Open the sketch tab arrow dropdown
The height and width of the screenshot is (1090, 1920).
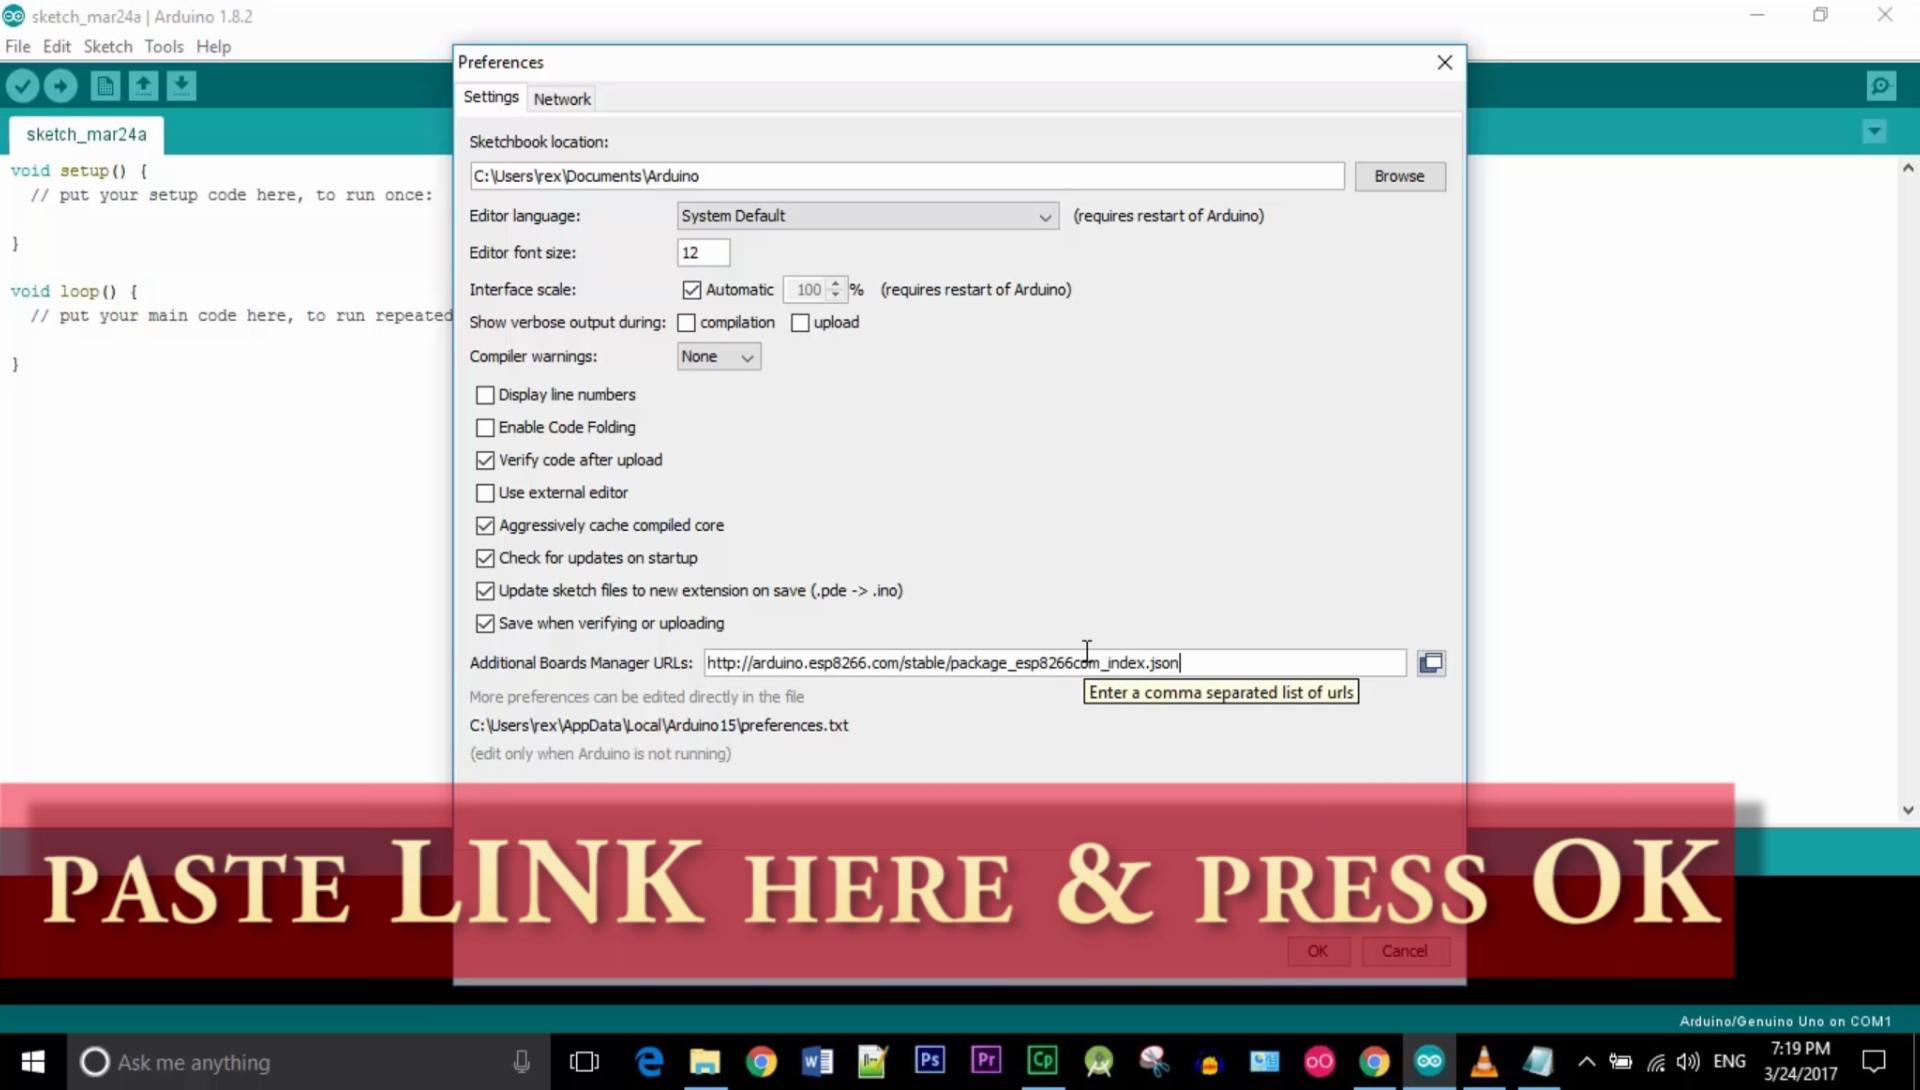click(x=1875, y=131)
